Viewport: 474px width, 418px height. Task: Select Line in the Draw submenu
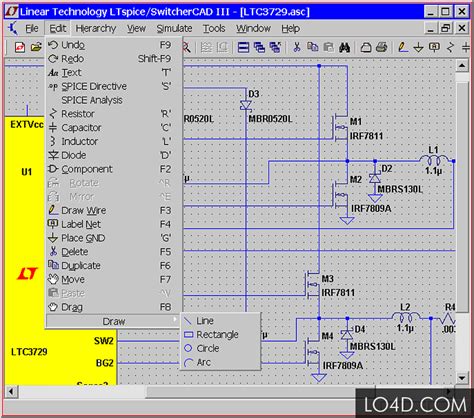click(220, 321)
